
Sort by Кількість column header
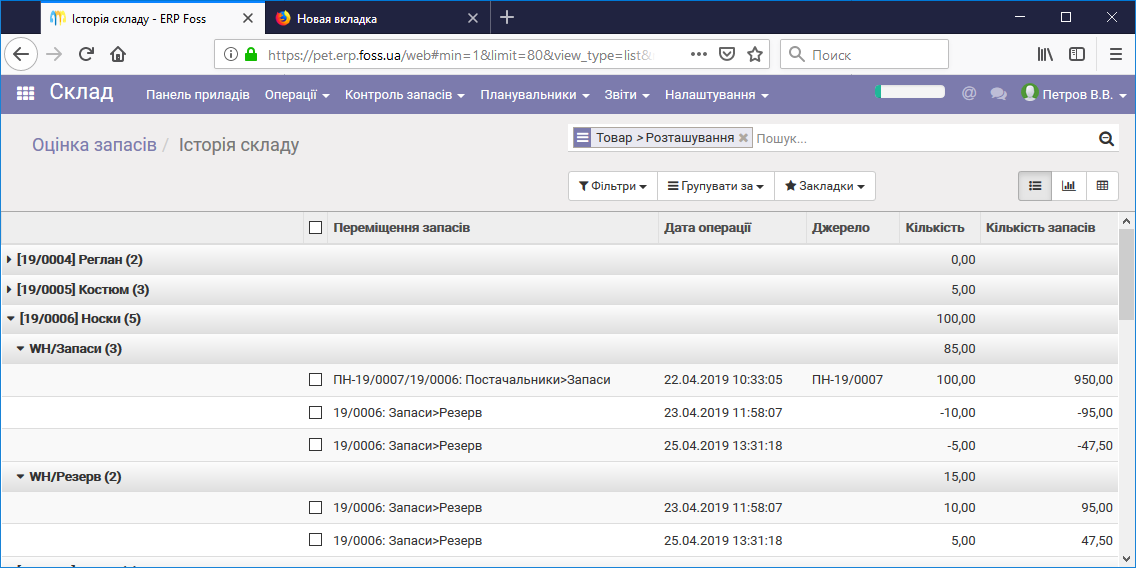(939, 228)
